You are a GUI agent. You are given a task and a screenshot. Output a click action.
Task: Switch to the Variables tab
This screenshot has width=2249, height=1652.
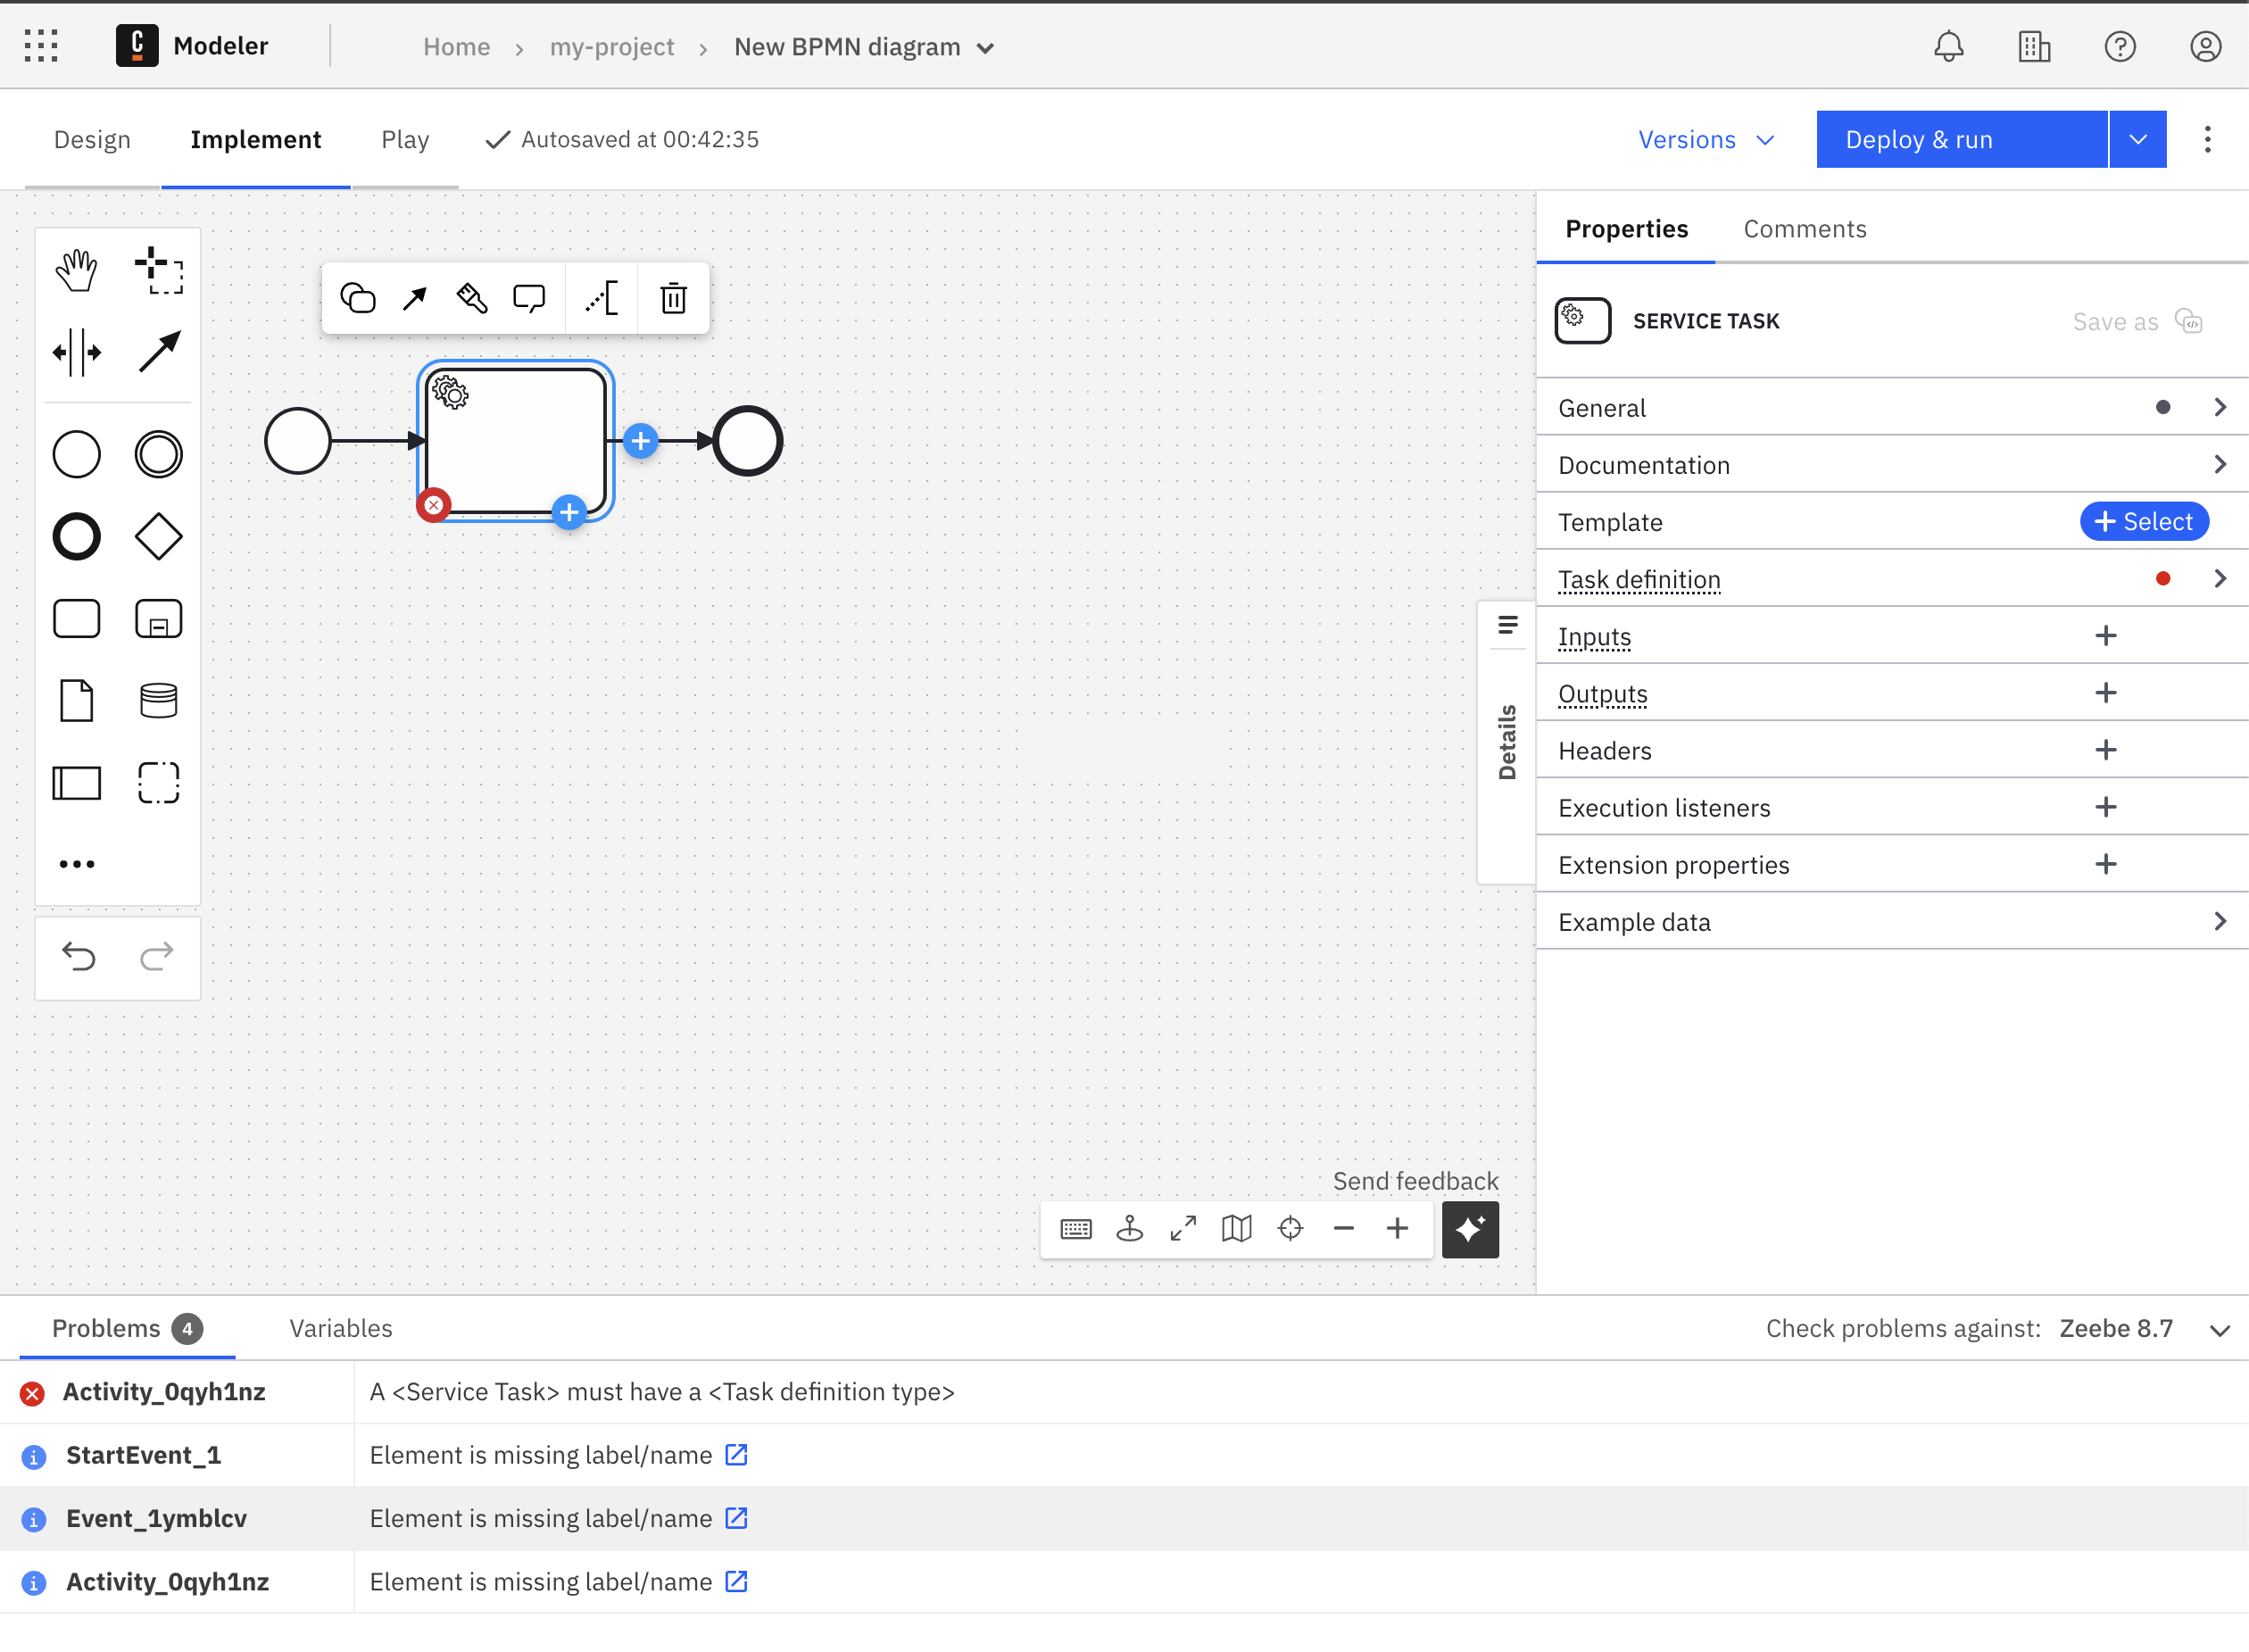[x=341, y=1328]
